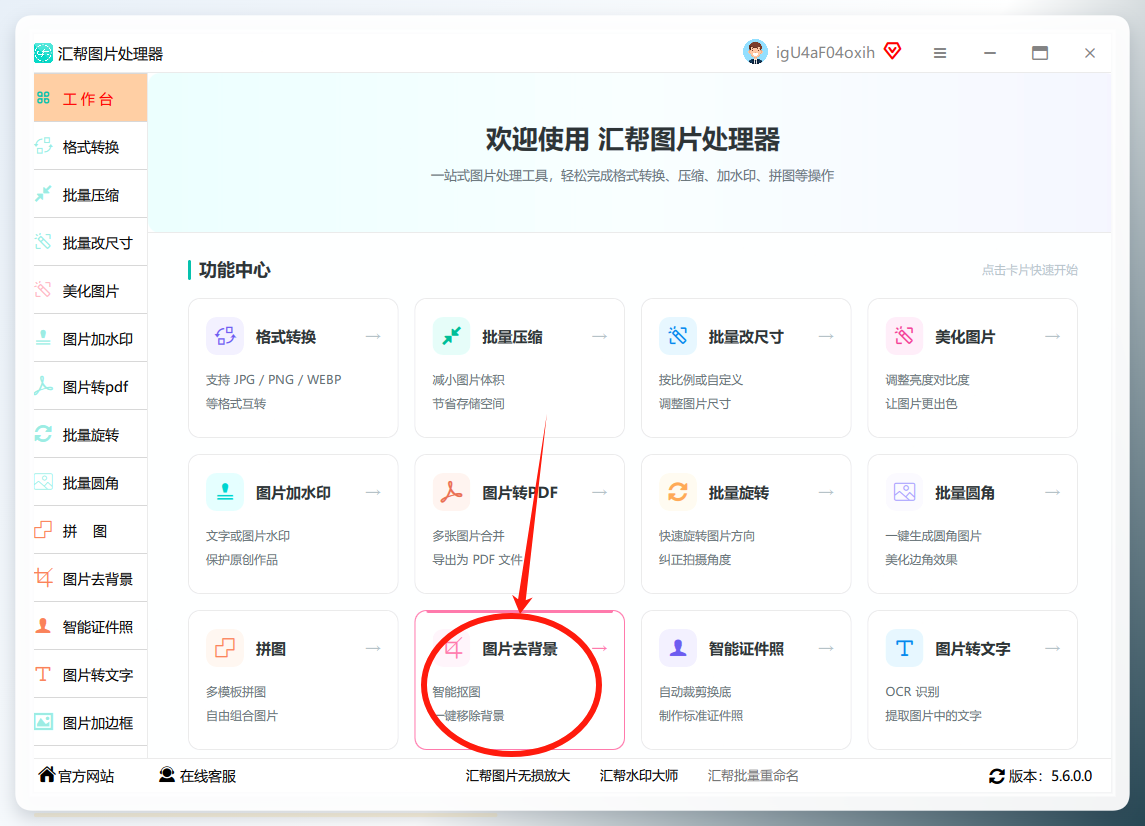Click the 智能证件照 card's purple person icon

click(x=678, y=649)
